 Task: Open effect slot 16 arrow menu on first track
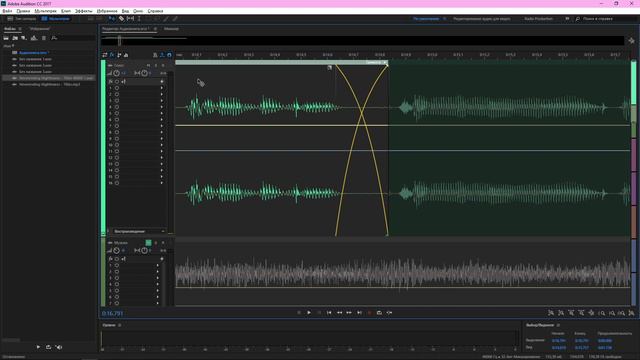[x=162, y=183]
